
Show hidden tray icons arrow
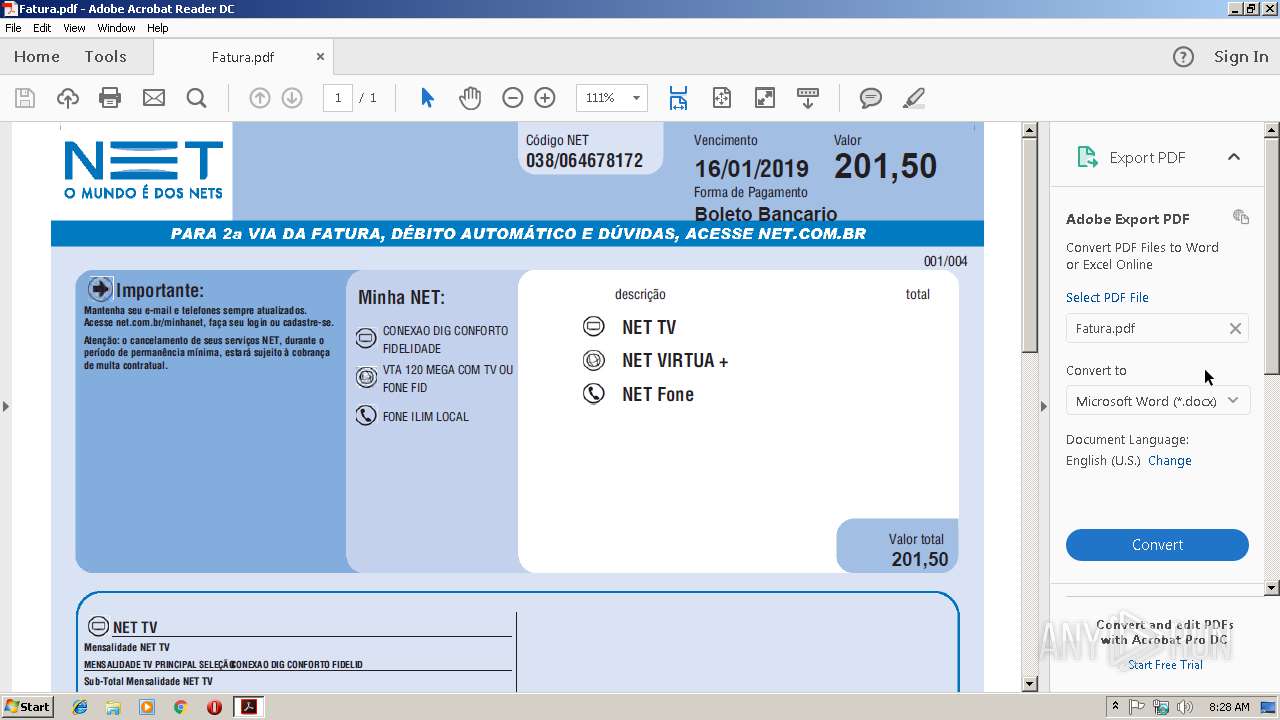click(x=1115, y=707)
